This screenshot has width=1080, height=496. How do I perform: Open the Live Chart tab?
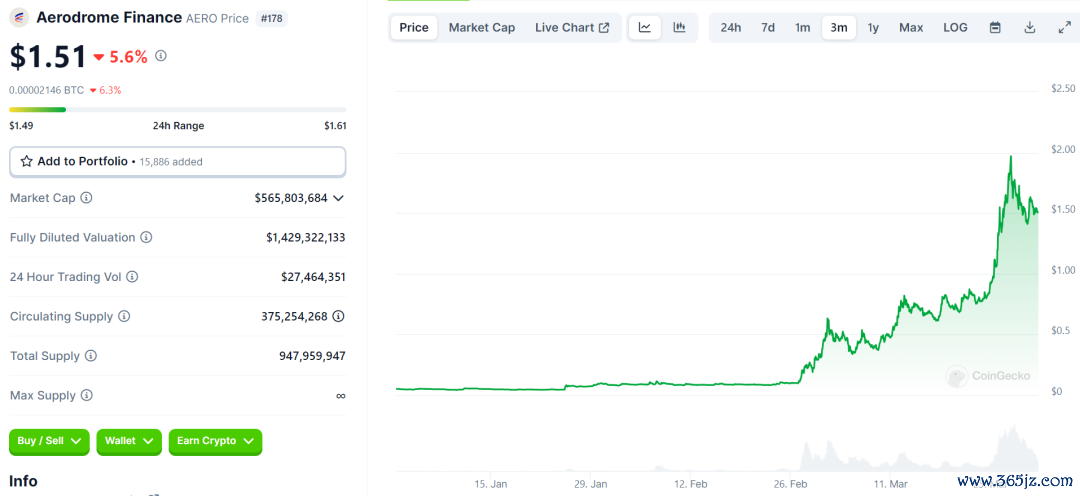point(572,28)
